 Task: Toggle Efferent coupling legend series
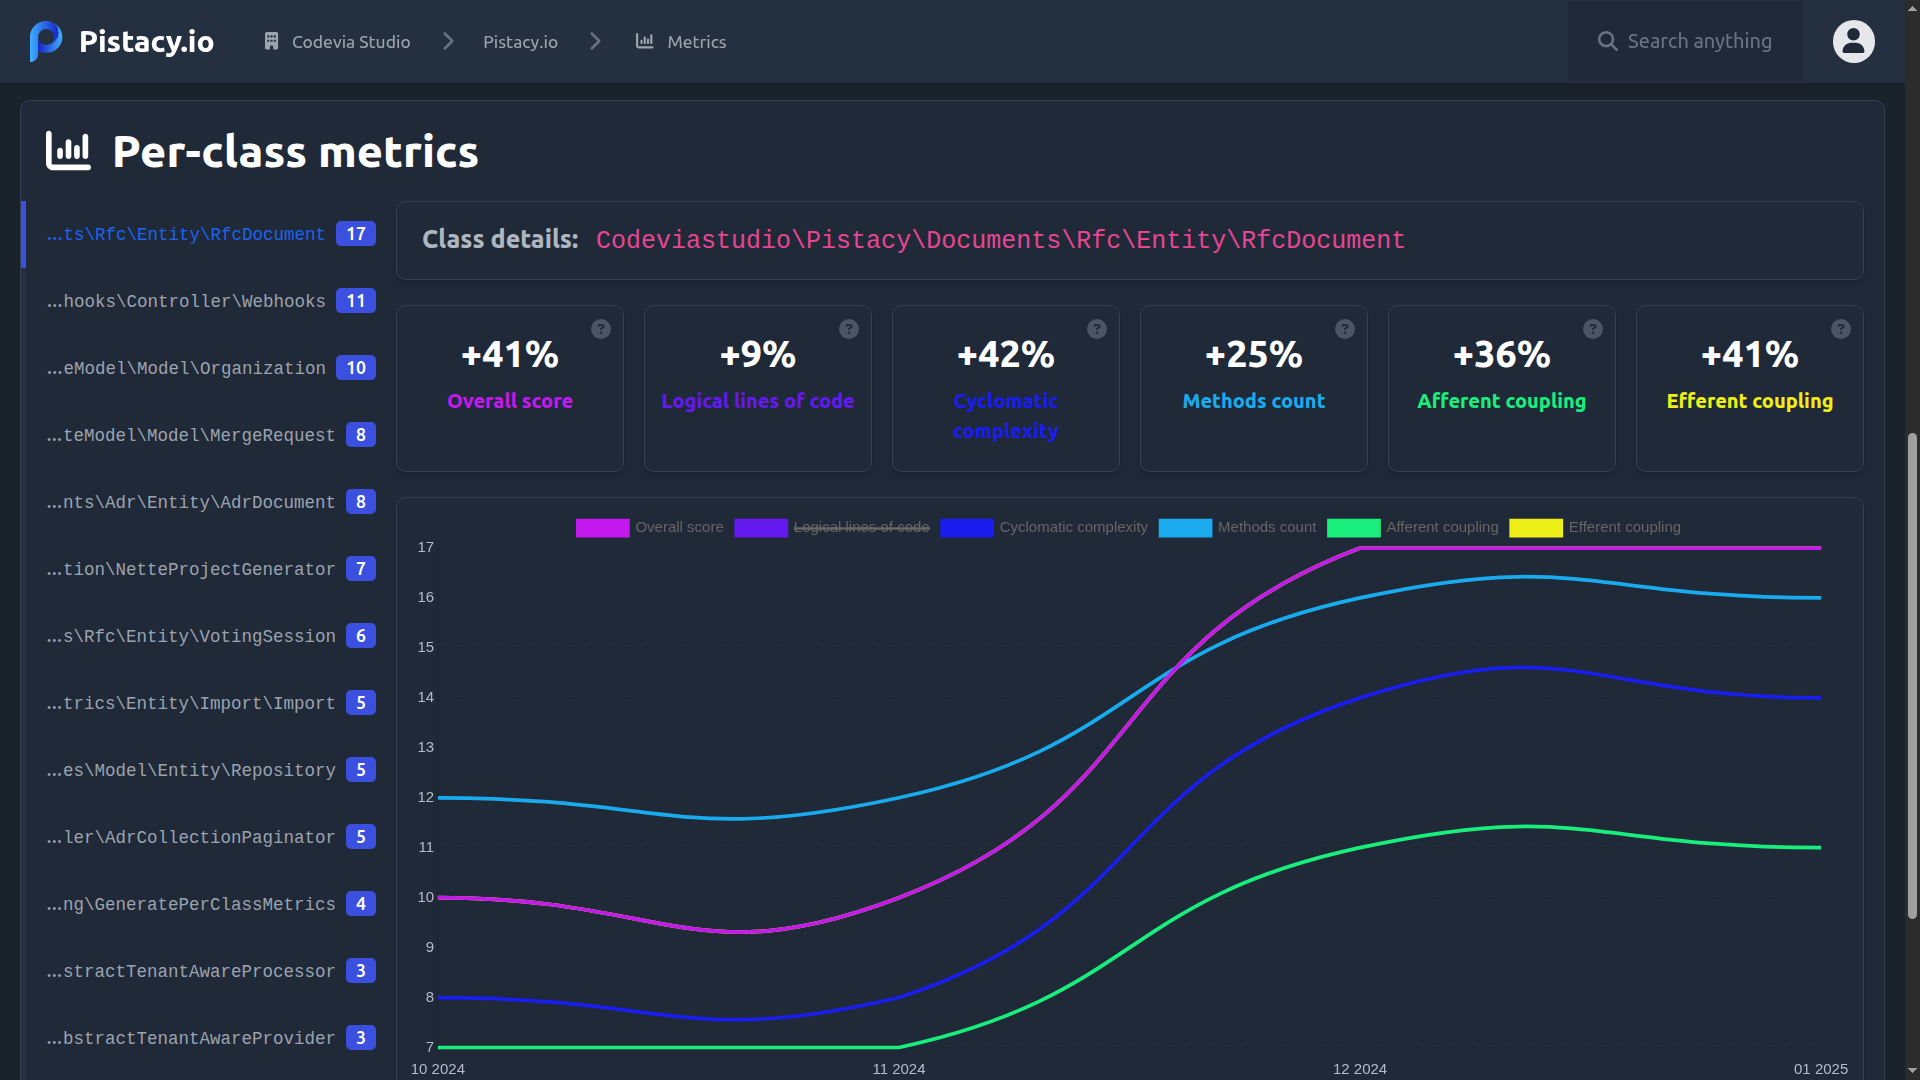point(1595,527)
